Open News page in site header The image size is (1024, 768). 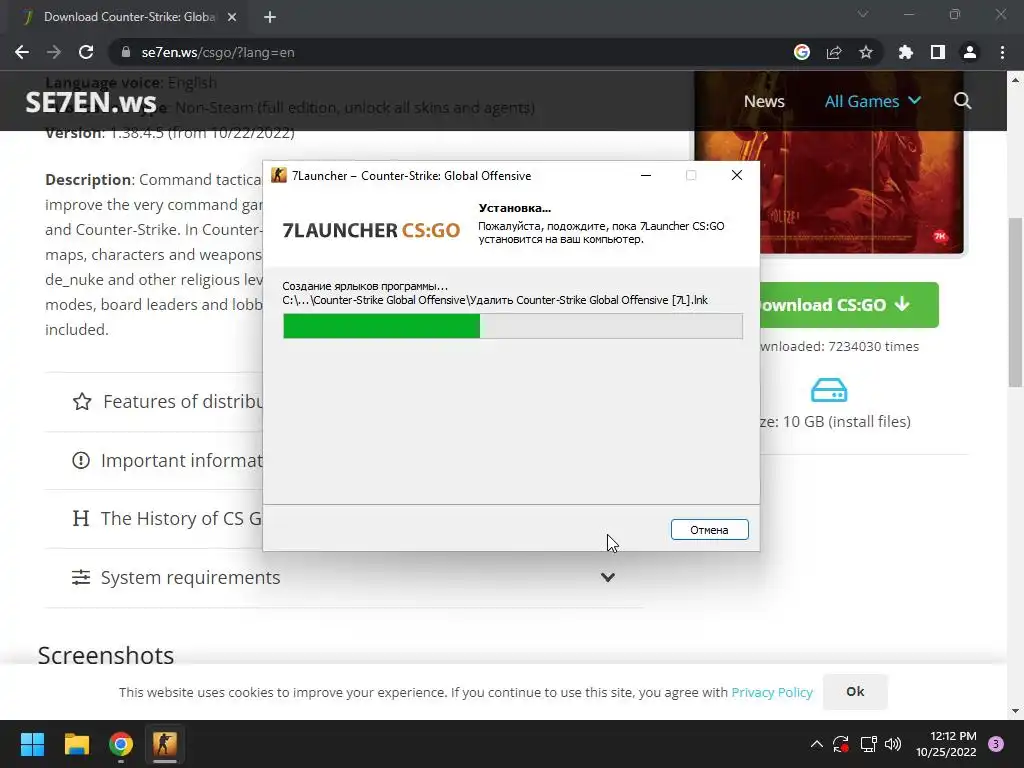click(x=764, y=101)
